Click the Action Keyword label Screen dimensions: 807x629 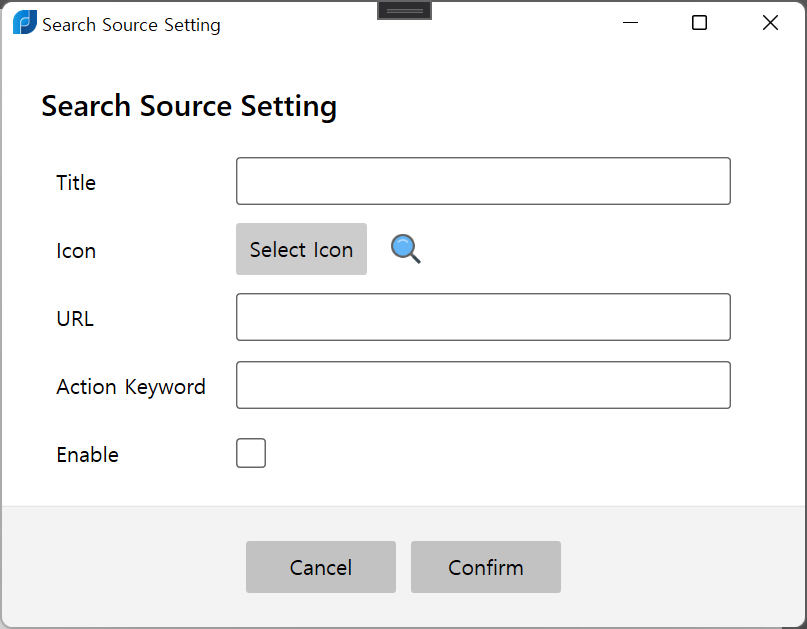(x=131, y=387)
